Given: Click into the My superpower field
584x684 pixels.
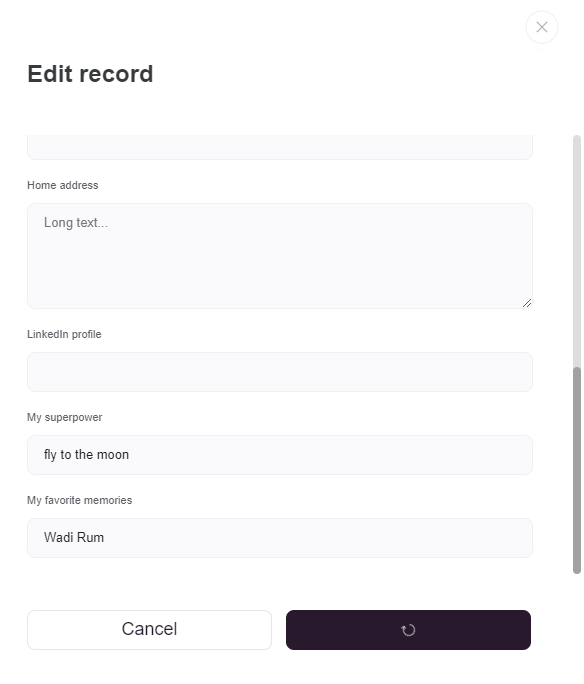Looking at the screenshot, I should 280,455.
